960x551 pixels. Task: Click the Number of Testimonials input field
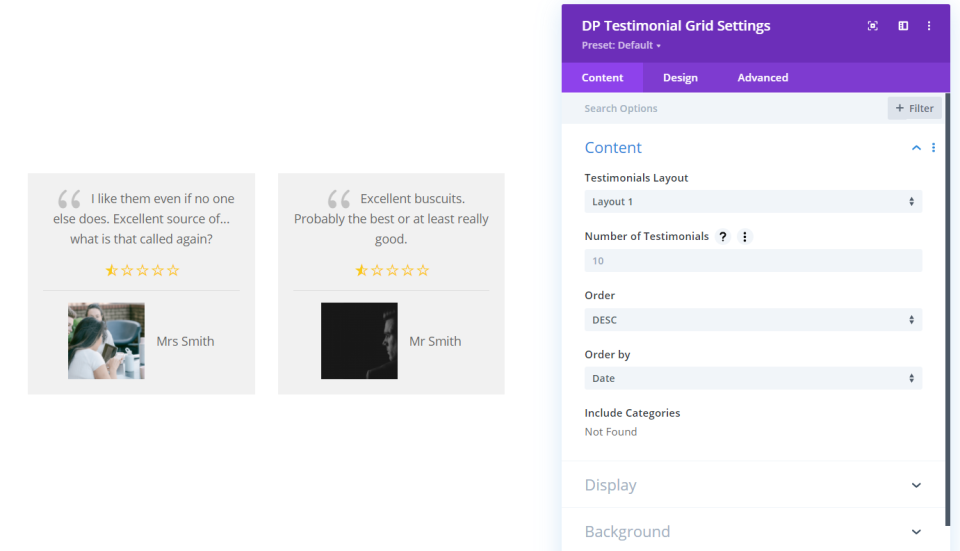click(752, 261)
